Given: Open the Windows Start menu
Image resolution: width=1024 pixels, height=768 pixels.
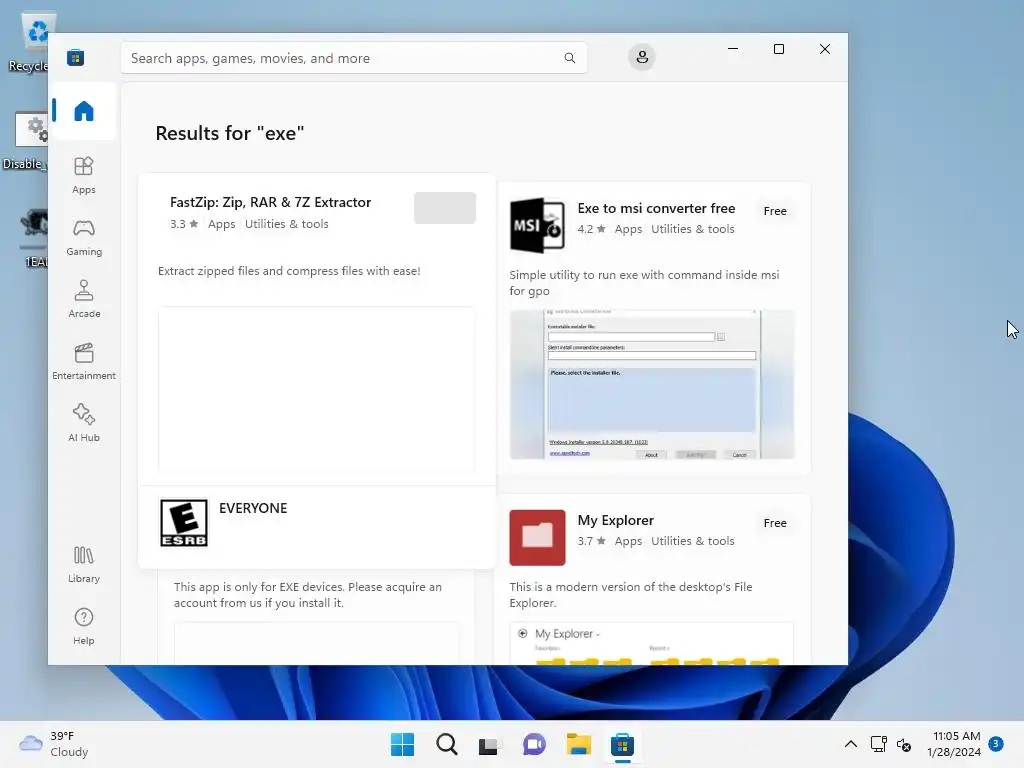Looking at the screenshot, I should [402, 744].
